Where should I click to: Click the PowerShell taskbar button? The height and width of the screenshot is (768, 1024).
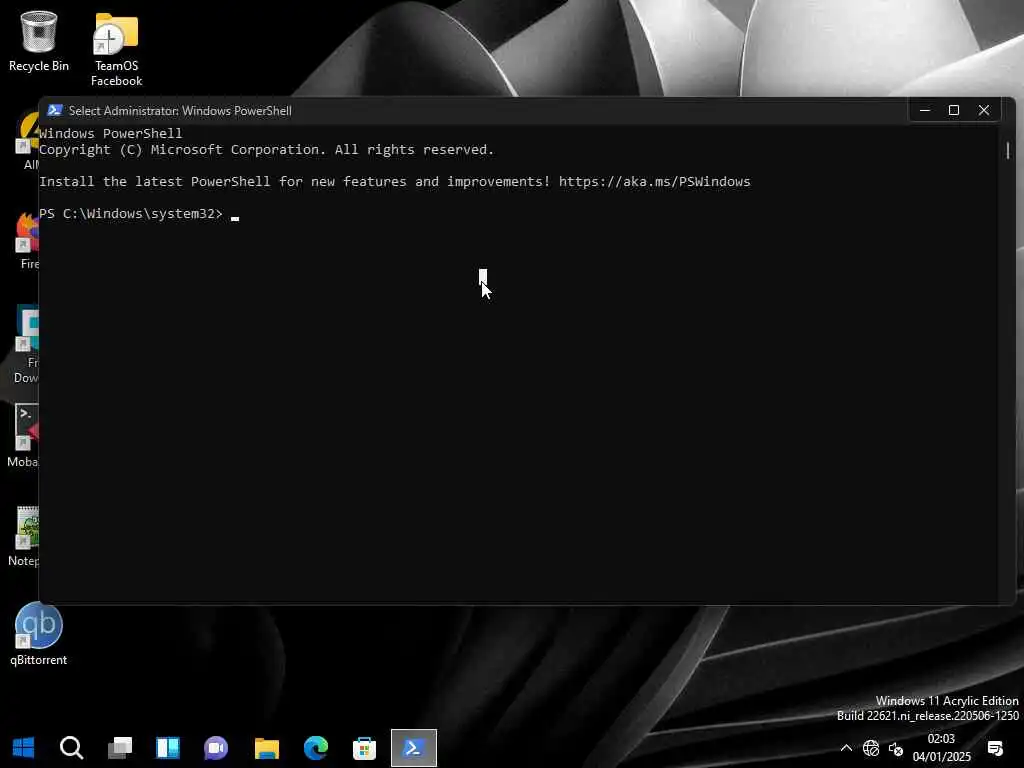point(413,748)
